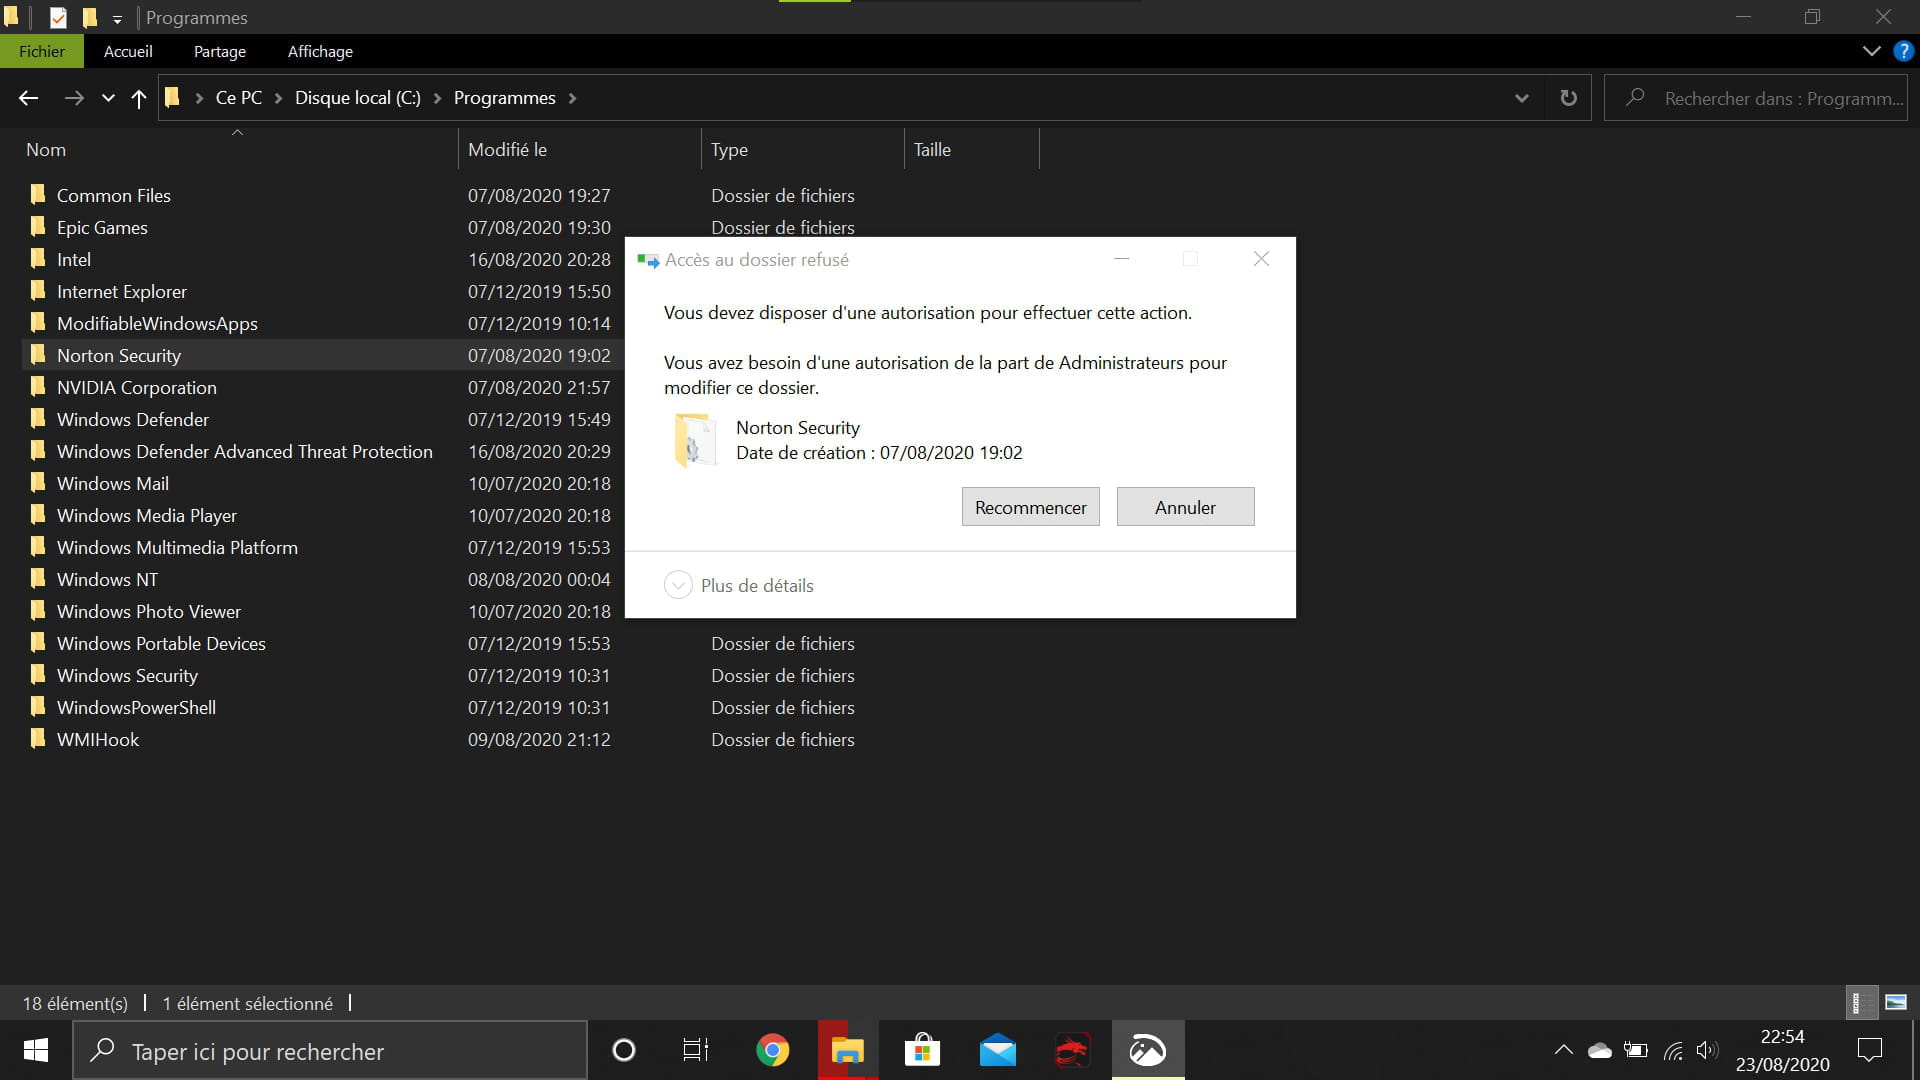1920x1080 pixels.
Task: Go forward with the right arrow
Action: pos(74,98)
